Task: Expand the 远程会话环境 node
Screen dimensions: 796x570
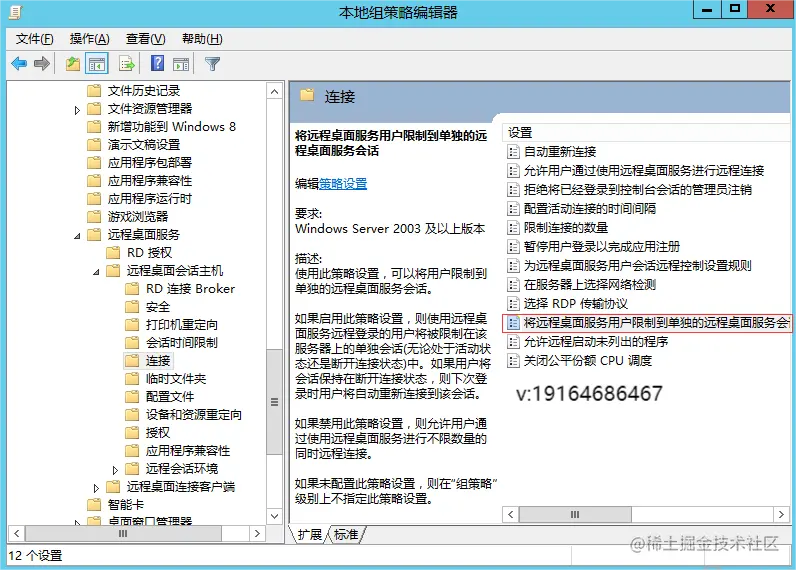Action: coord(115,470)
